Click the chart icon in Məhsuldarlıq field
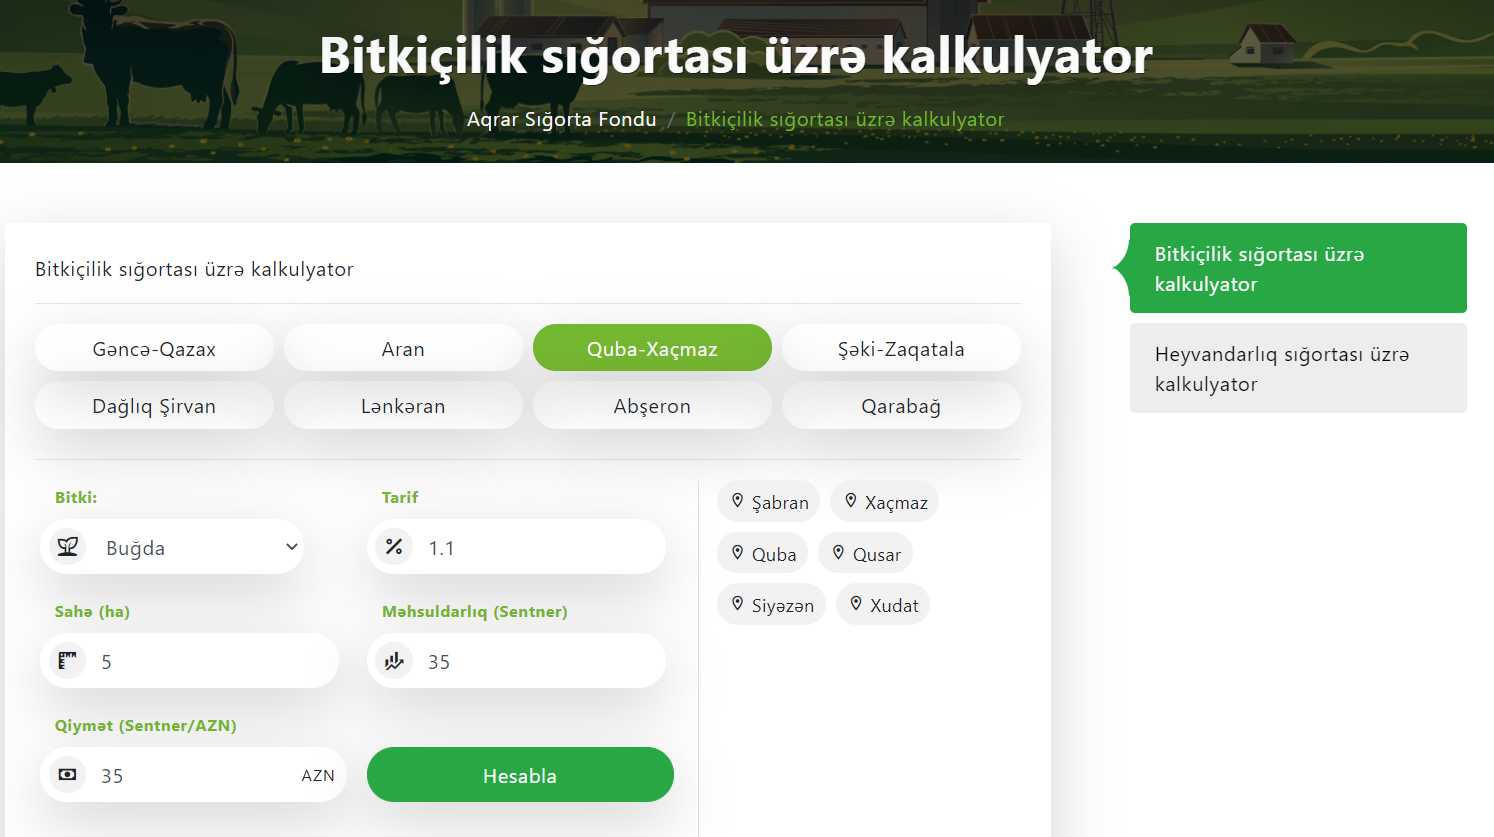 pyautogui.click(x=394, y=661)
